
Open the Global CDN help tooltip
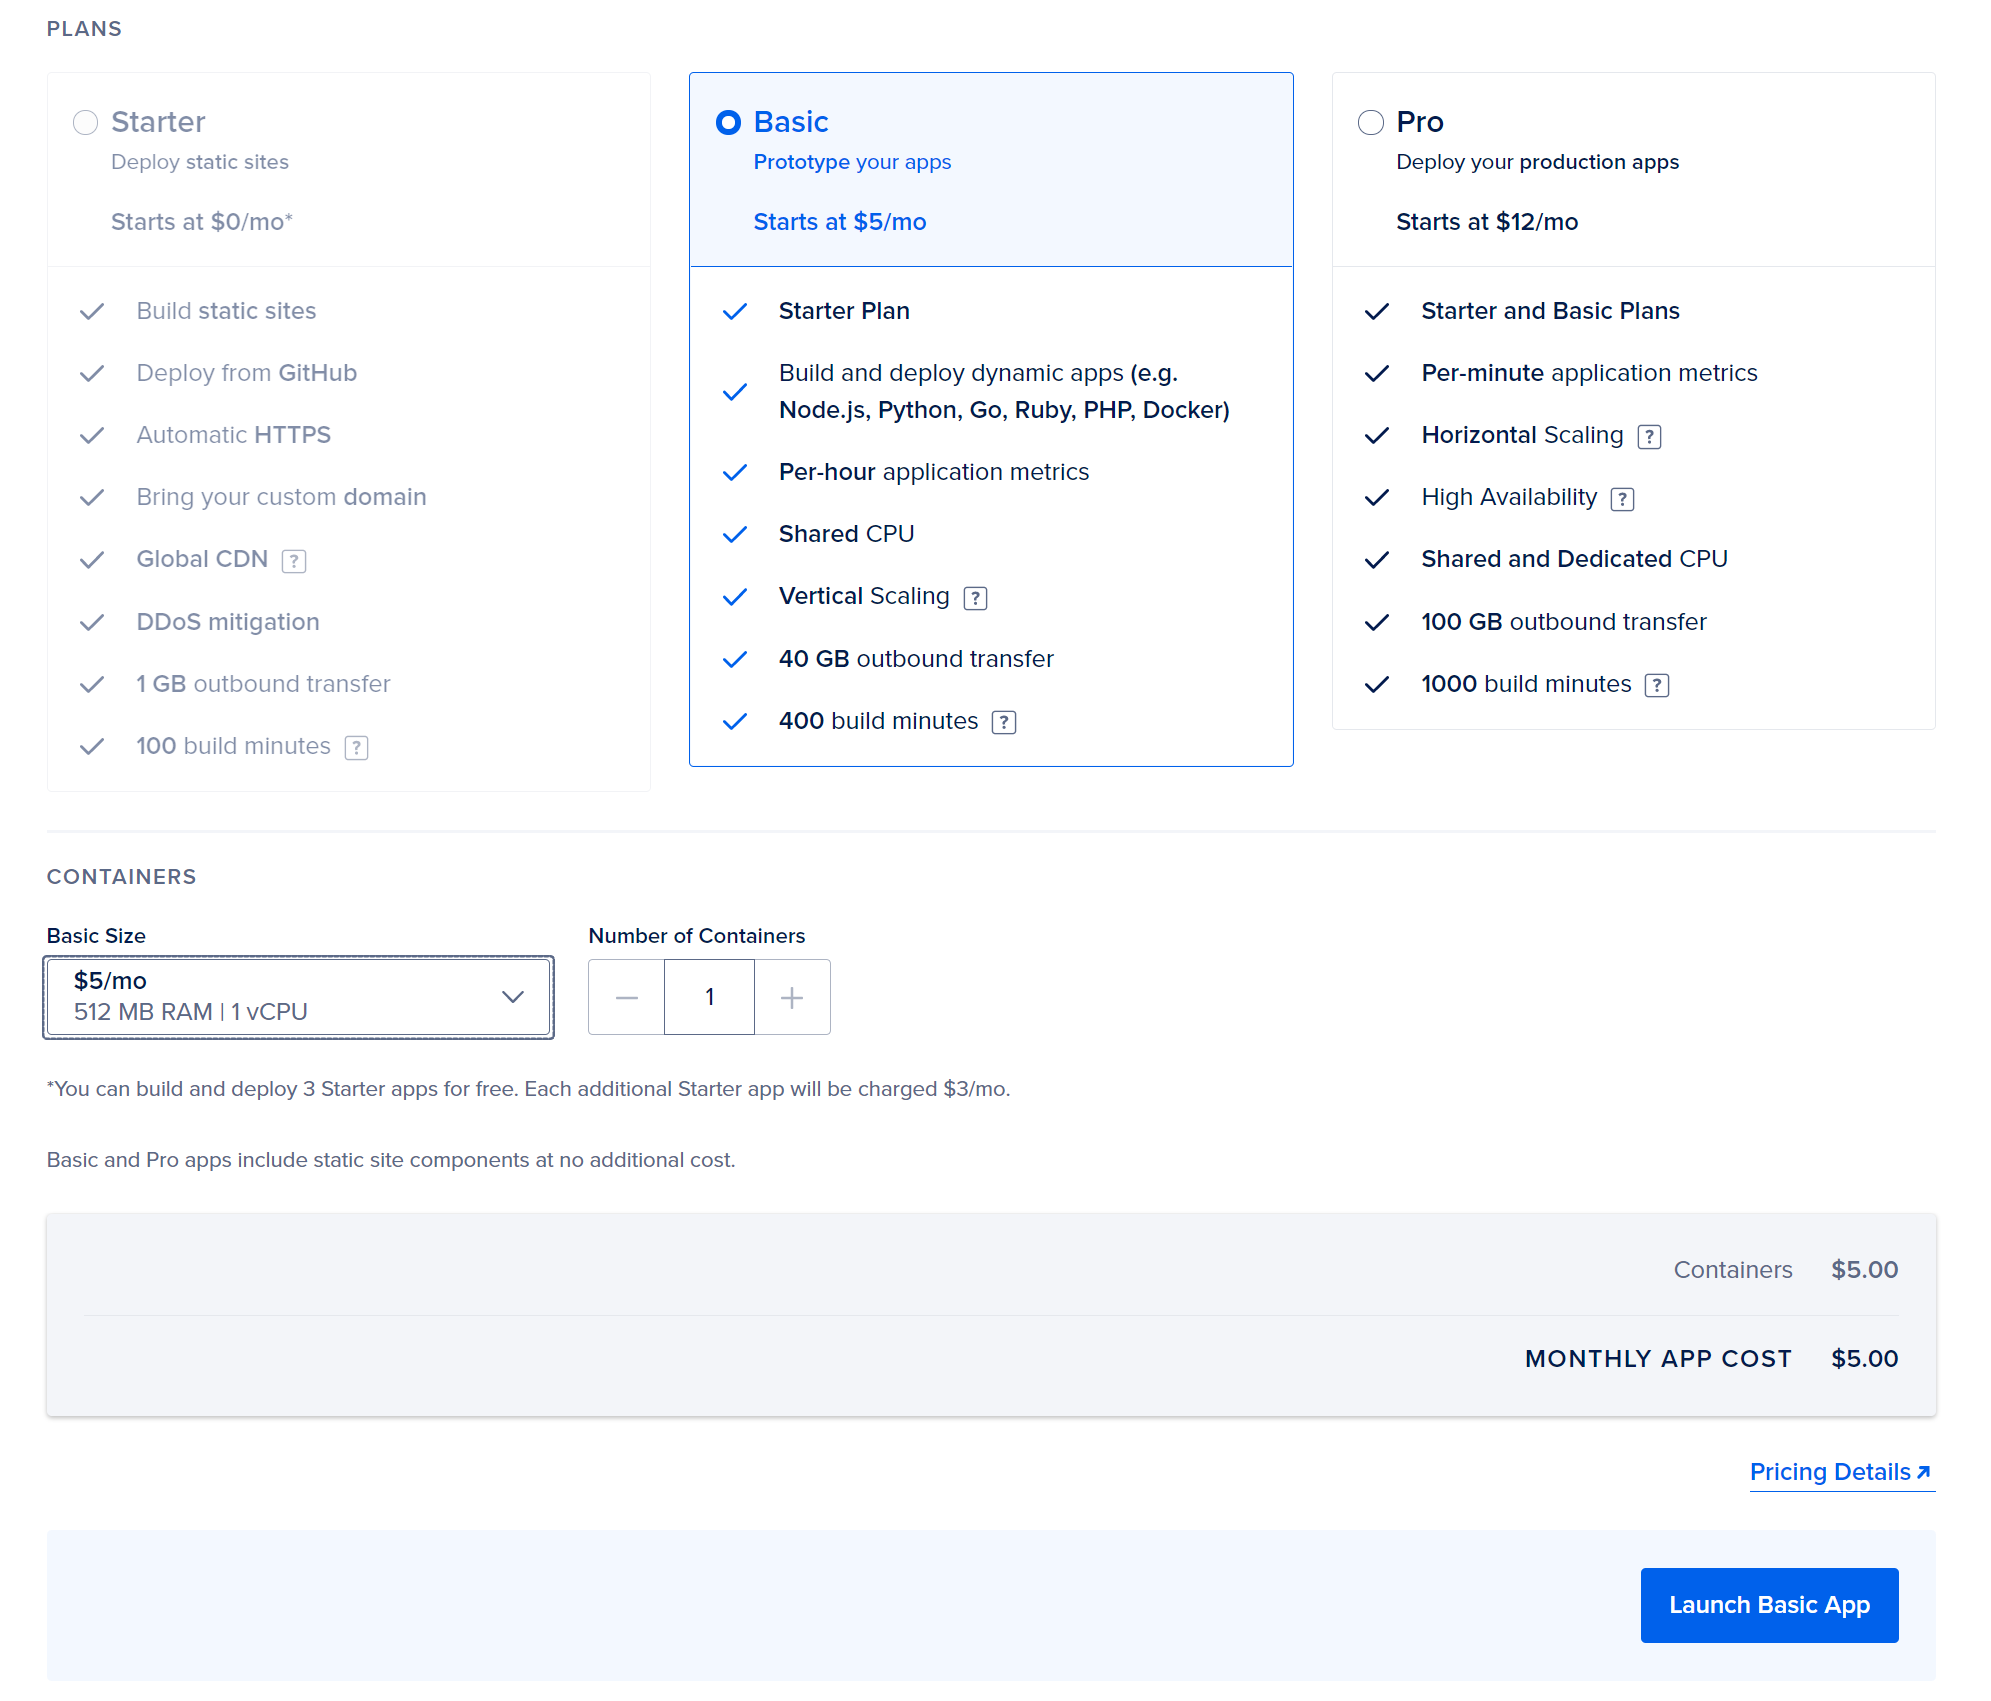click(x=294, y=560)
